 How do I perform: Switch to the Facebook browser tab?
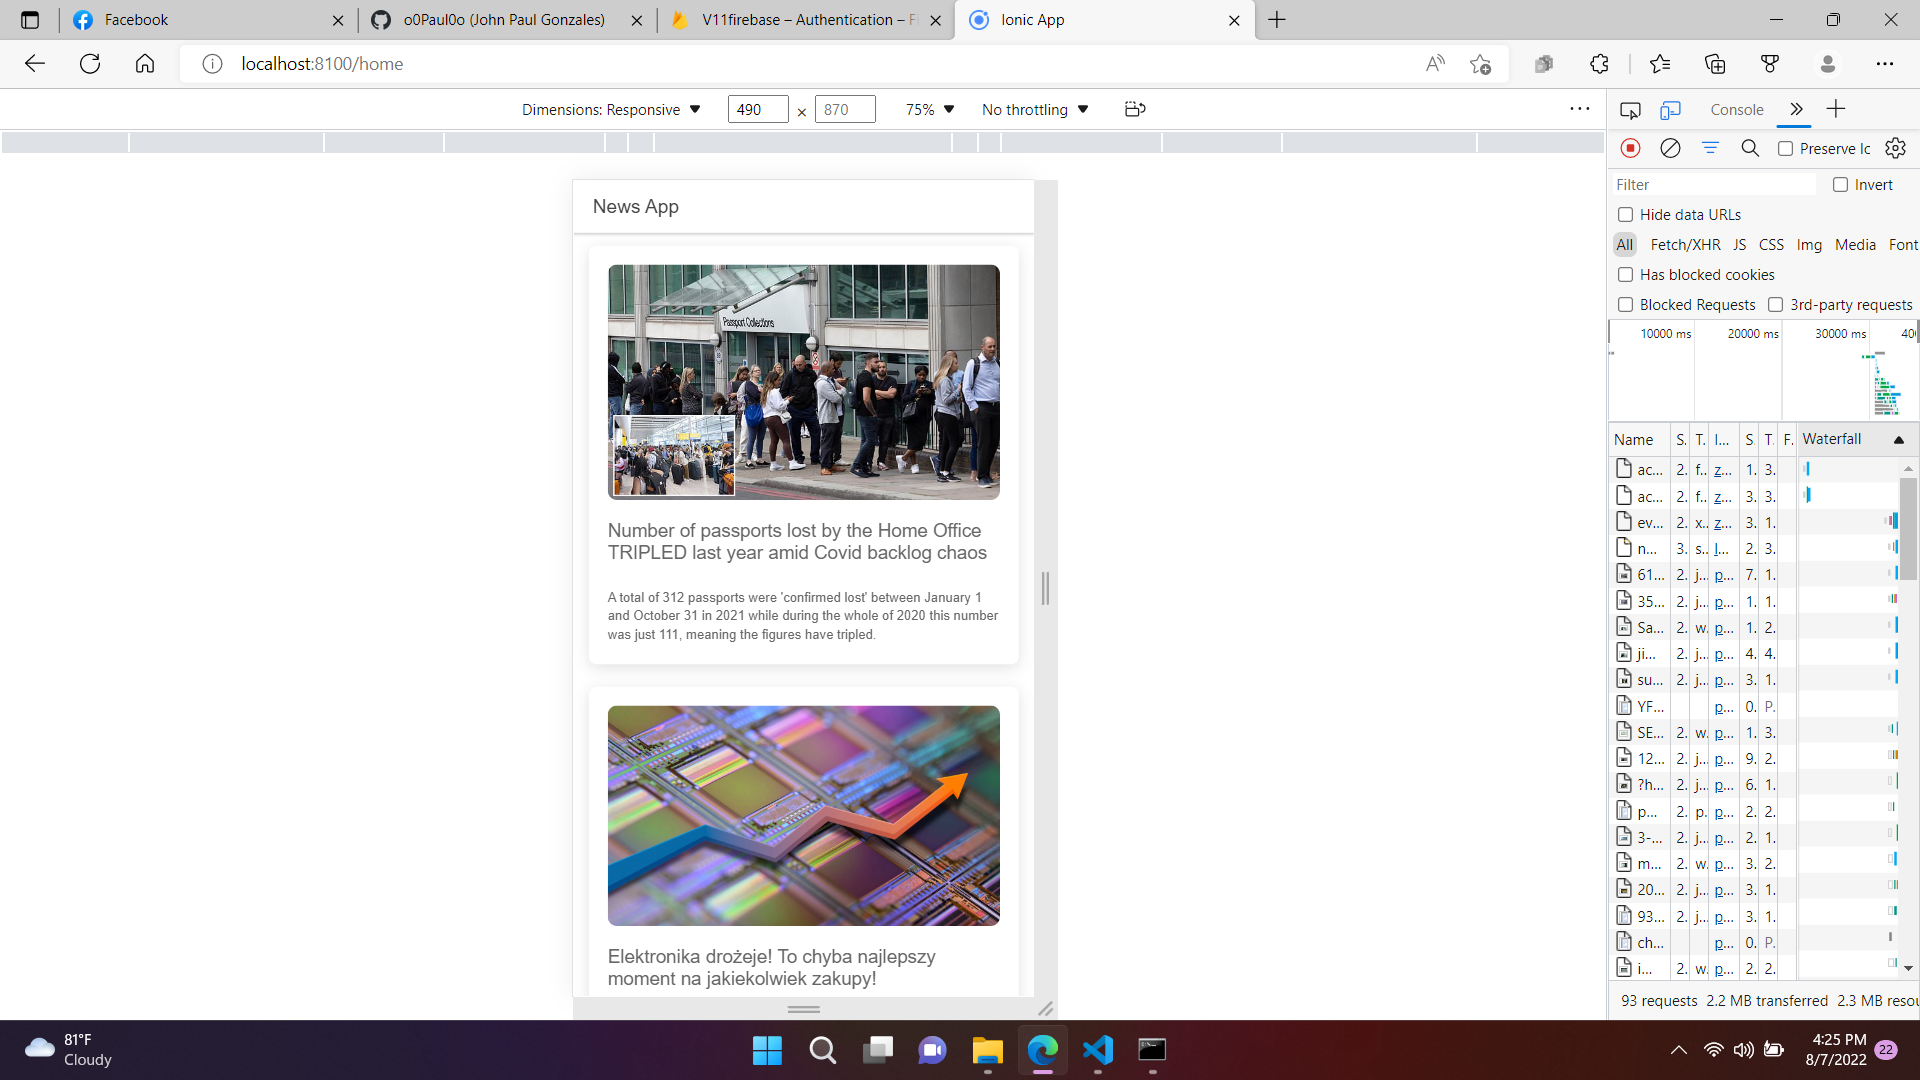tap(137, 20)
